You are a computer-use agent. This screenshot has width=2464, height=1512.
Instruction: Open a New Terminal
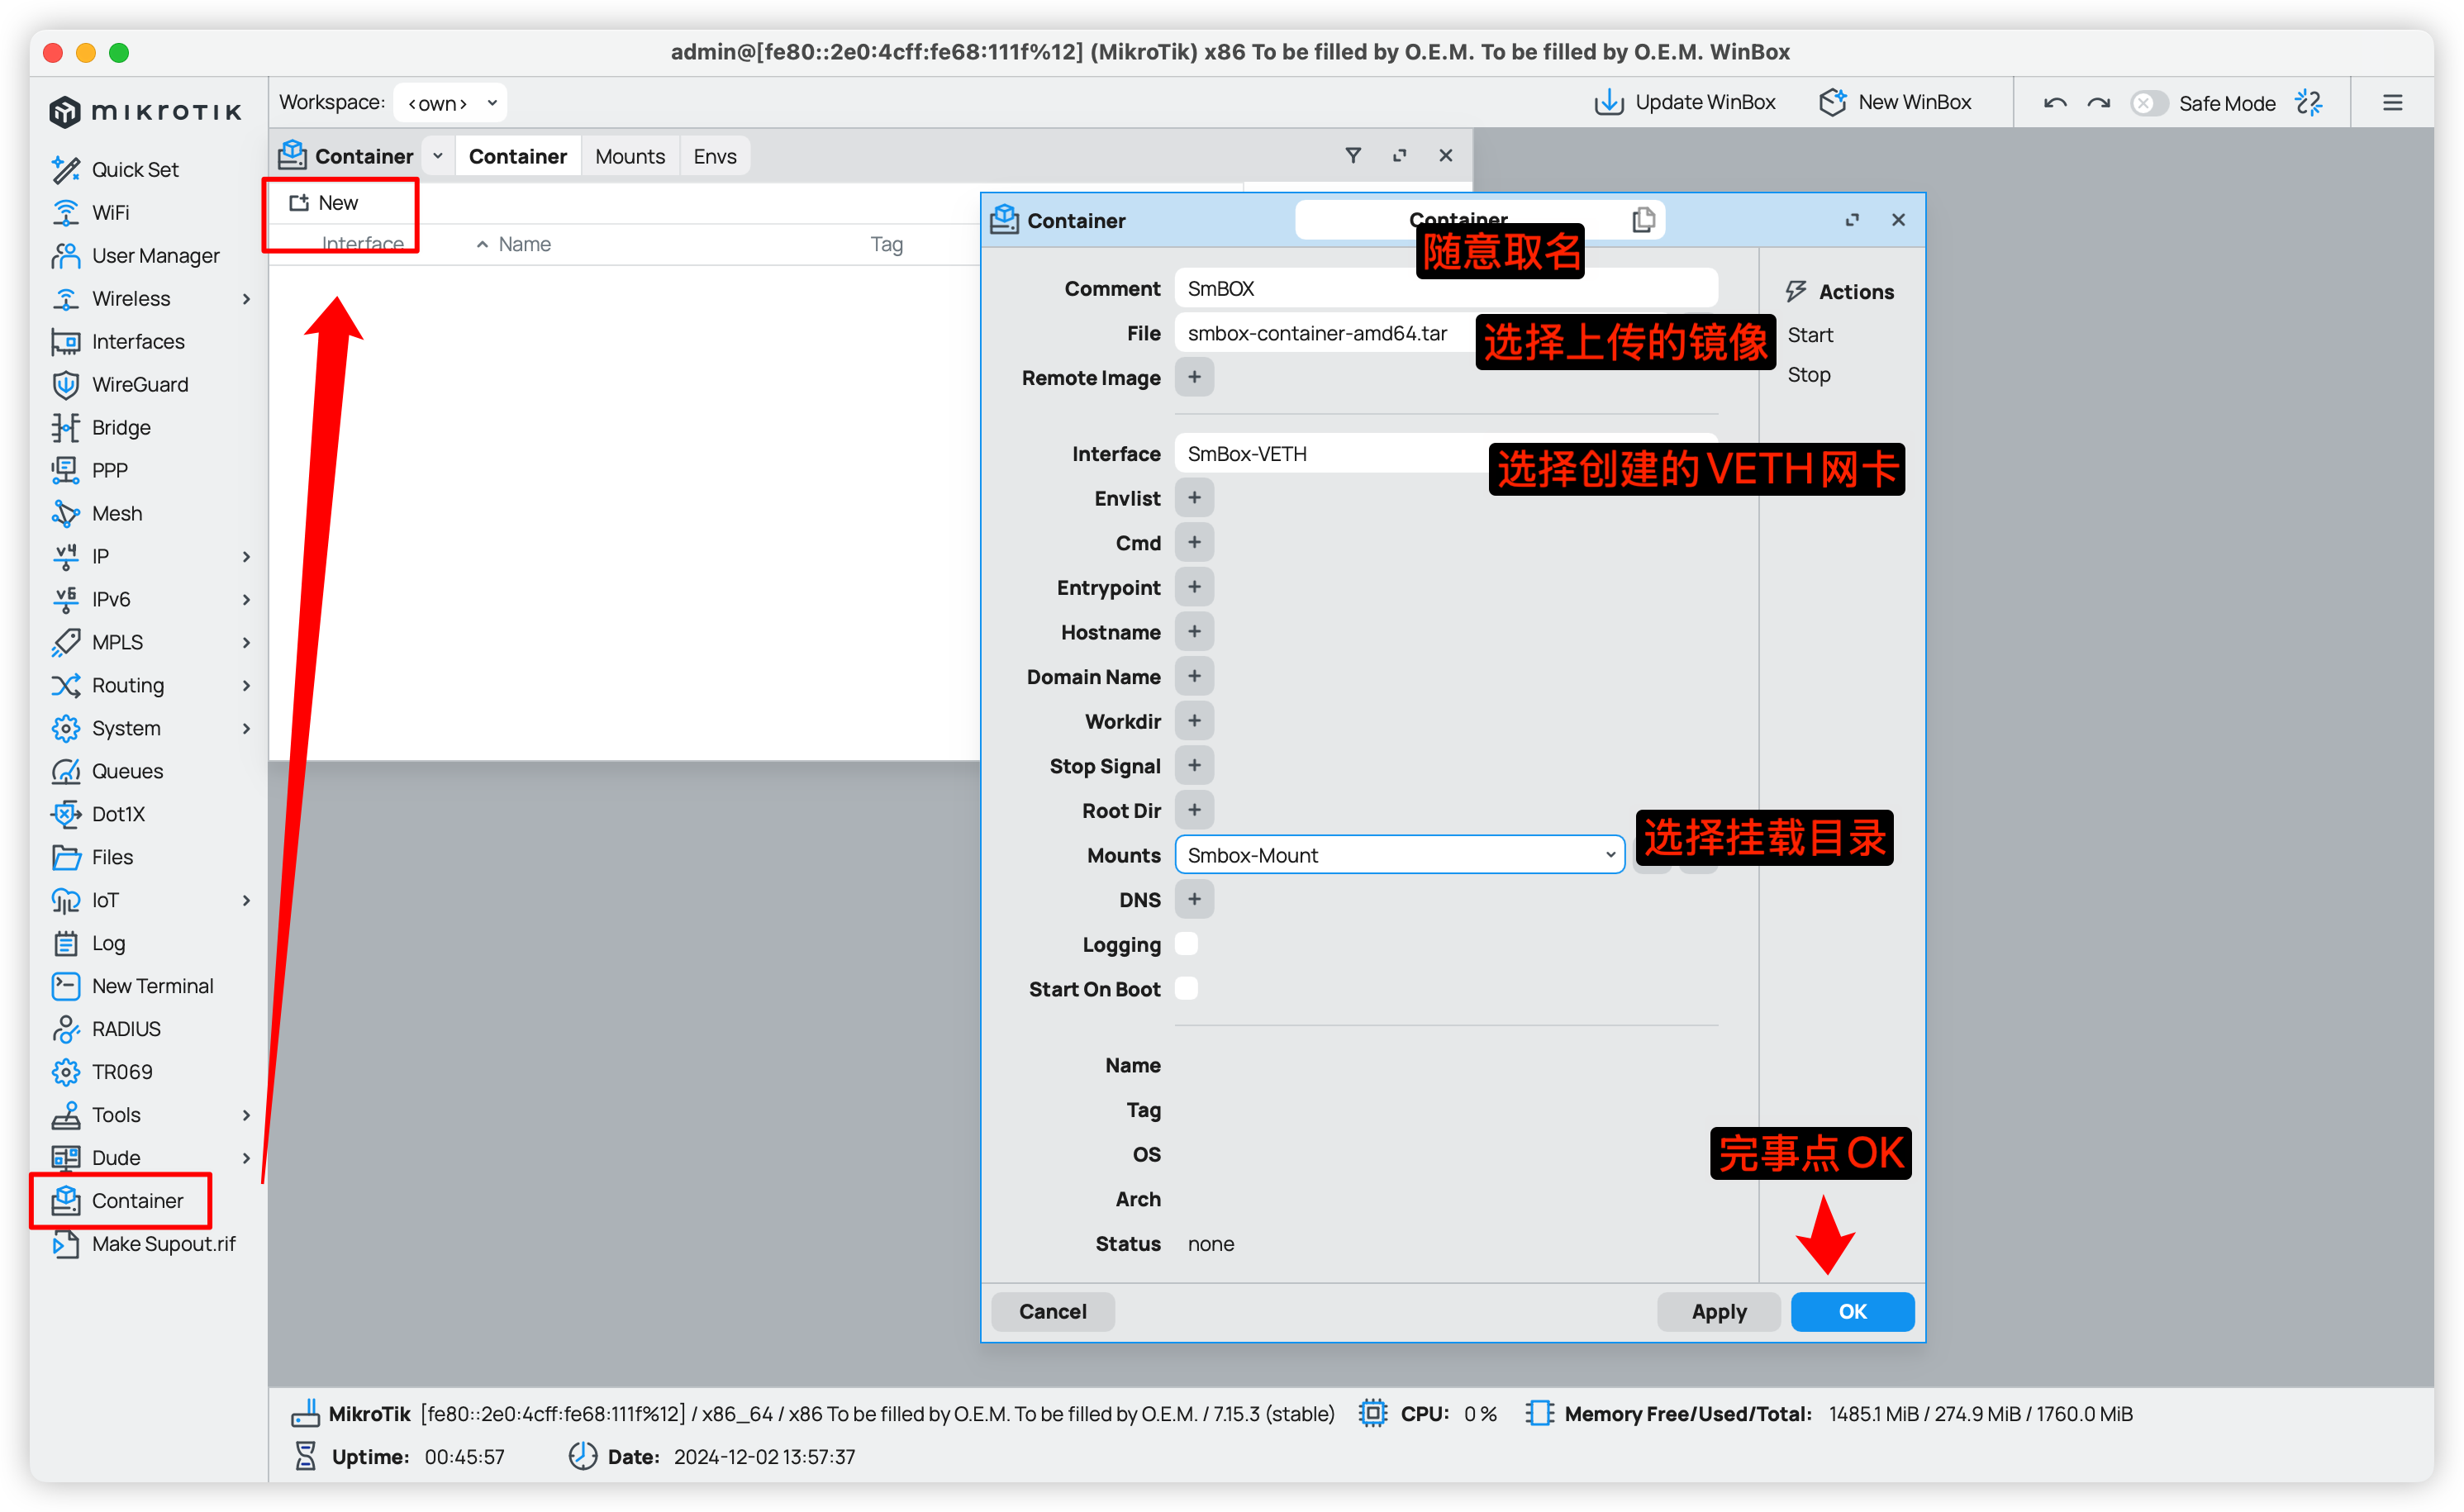coord(152,987)
